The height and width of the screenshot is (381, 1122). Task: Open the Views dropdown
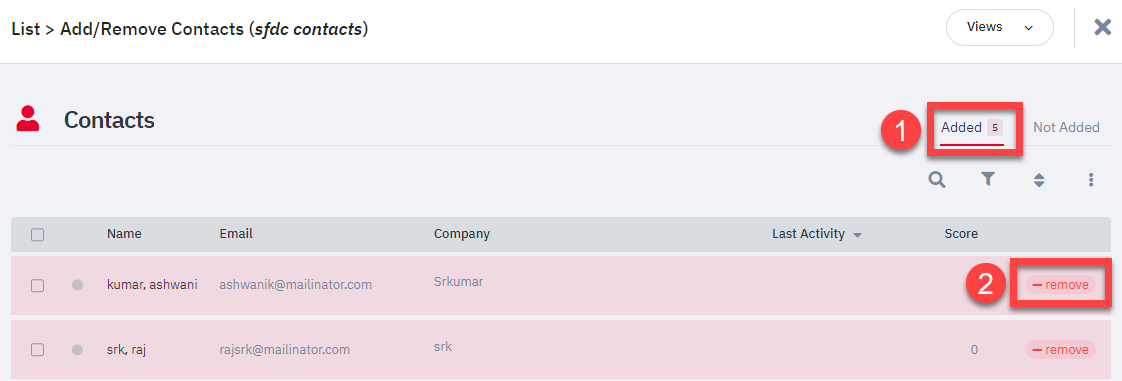(1000, 27)
